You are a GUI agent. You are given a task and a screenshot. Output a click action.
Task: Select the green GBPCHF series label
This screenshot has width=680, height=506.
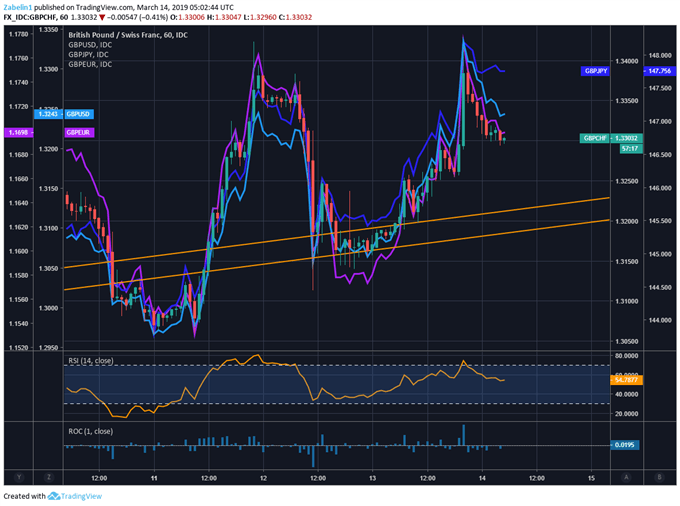(595, 138)
